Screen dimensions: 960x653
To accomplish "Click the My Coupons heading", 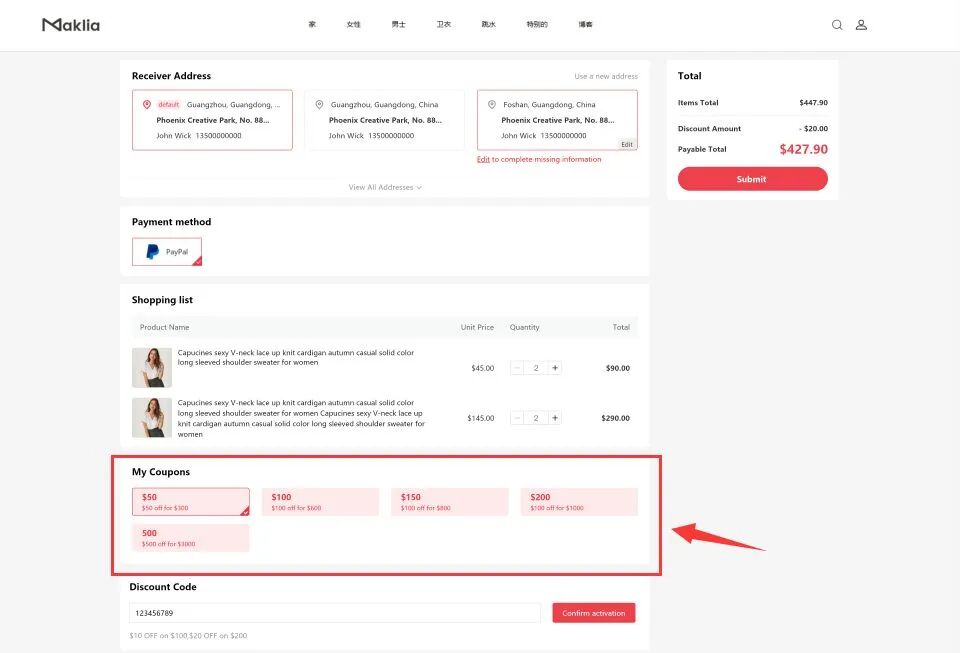I will tap(160, 472).
